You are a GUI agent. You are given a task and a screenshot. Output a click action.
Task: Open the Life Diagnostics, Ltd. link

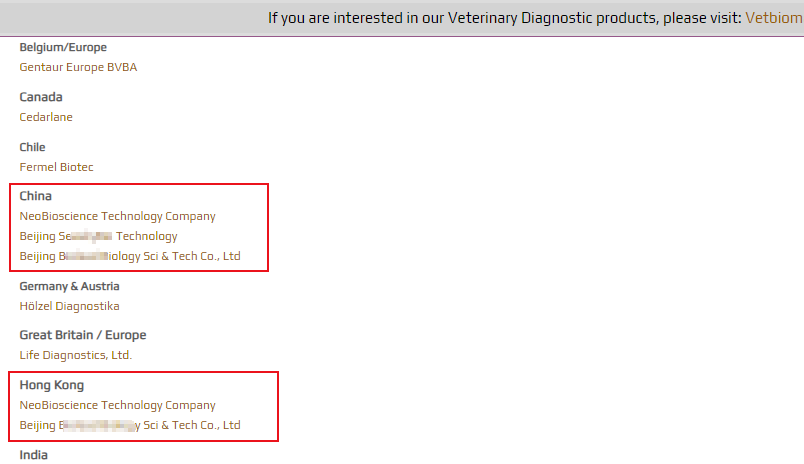[x=76, y=355]
